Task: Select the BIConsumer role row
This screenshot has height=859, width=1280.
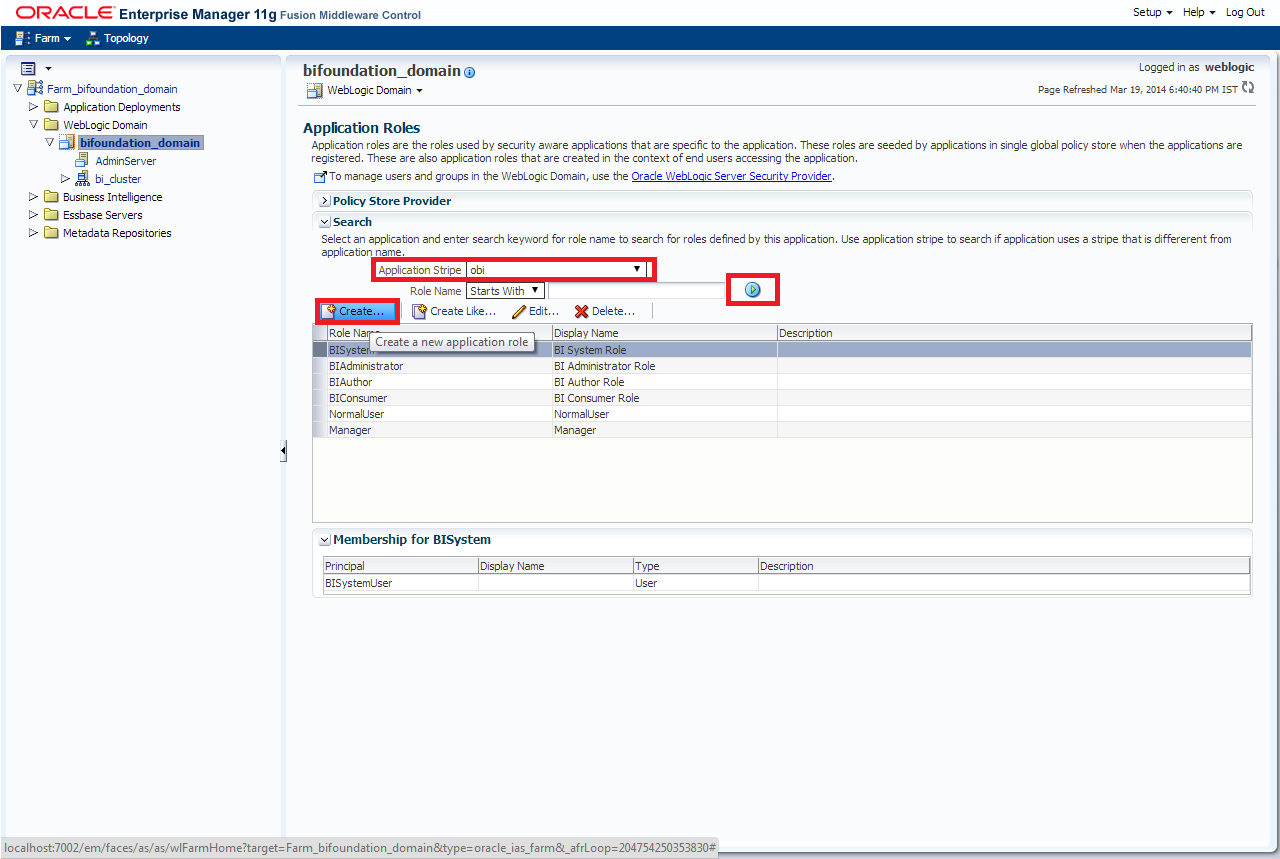Action: (782, 398)
